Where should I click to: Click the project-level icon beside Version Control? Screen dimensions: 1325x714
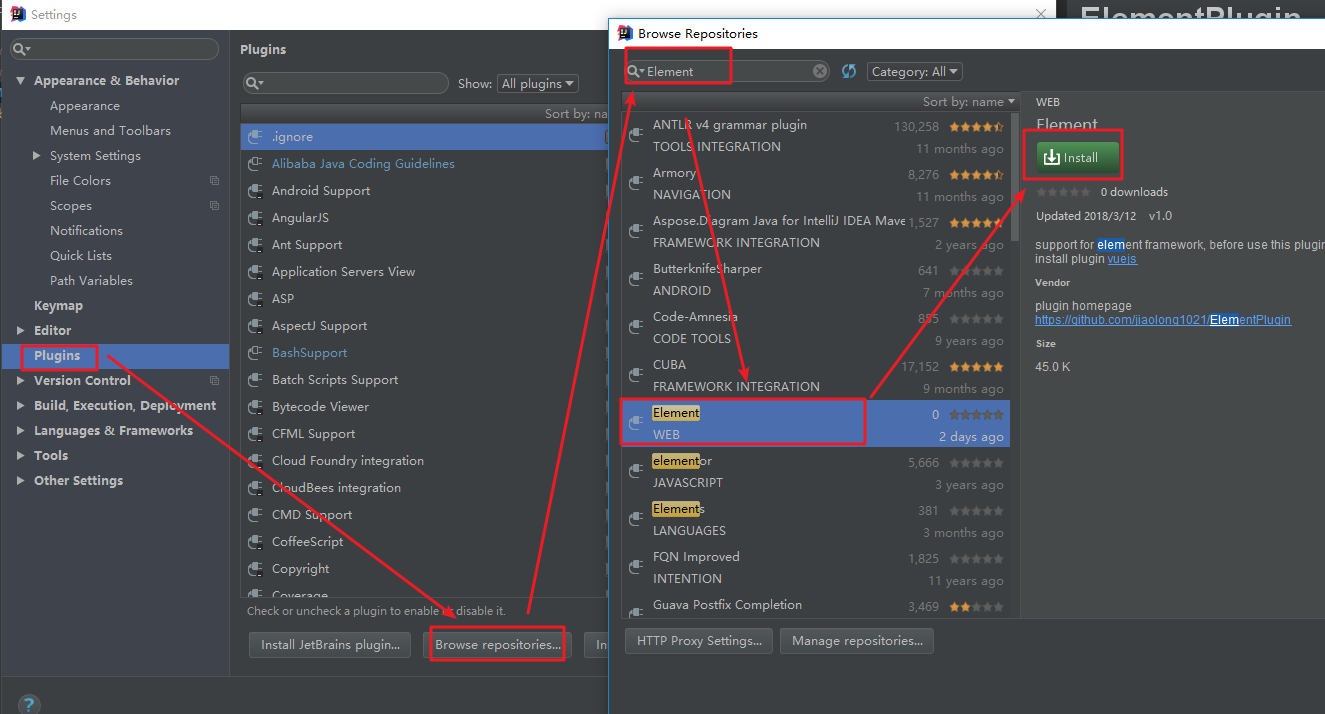tap(214, 380)
